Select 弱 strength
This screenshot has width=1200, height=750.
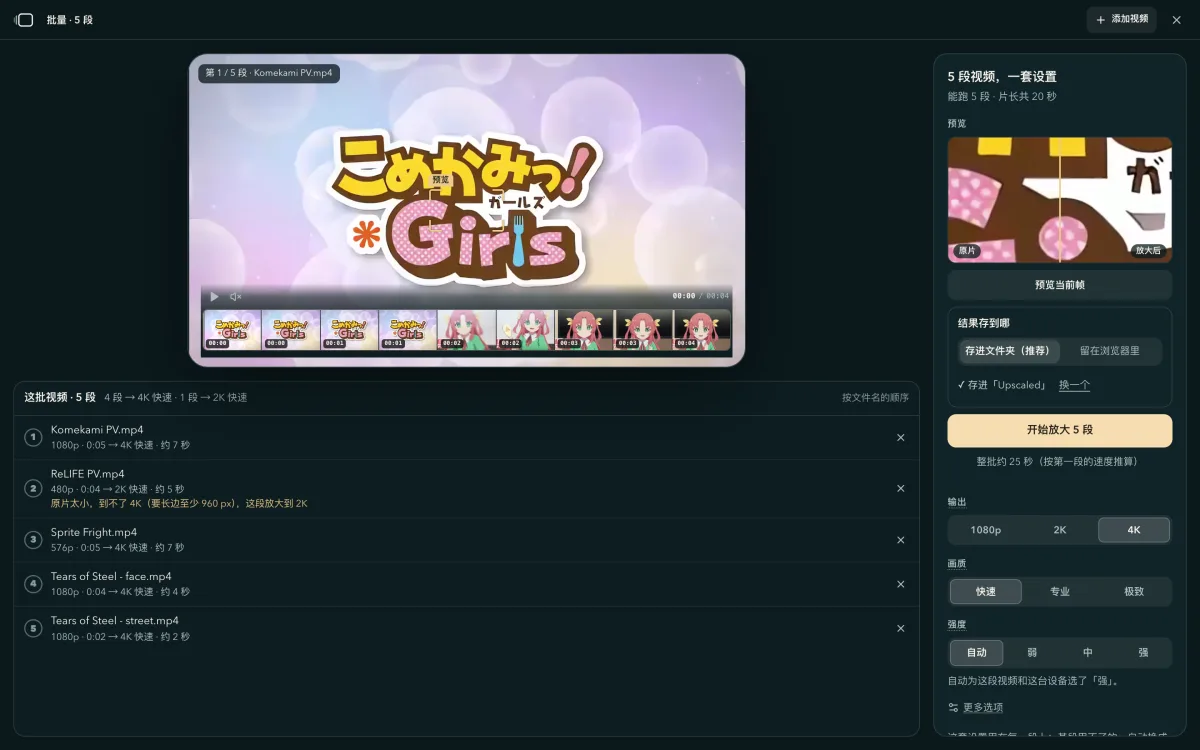pos(1032,653)
